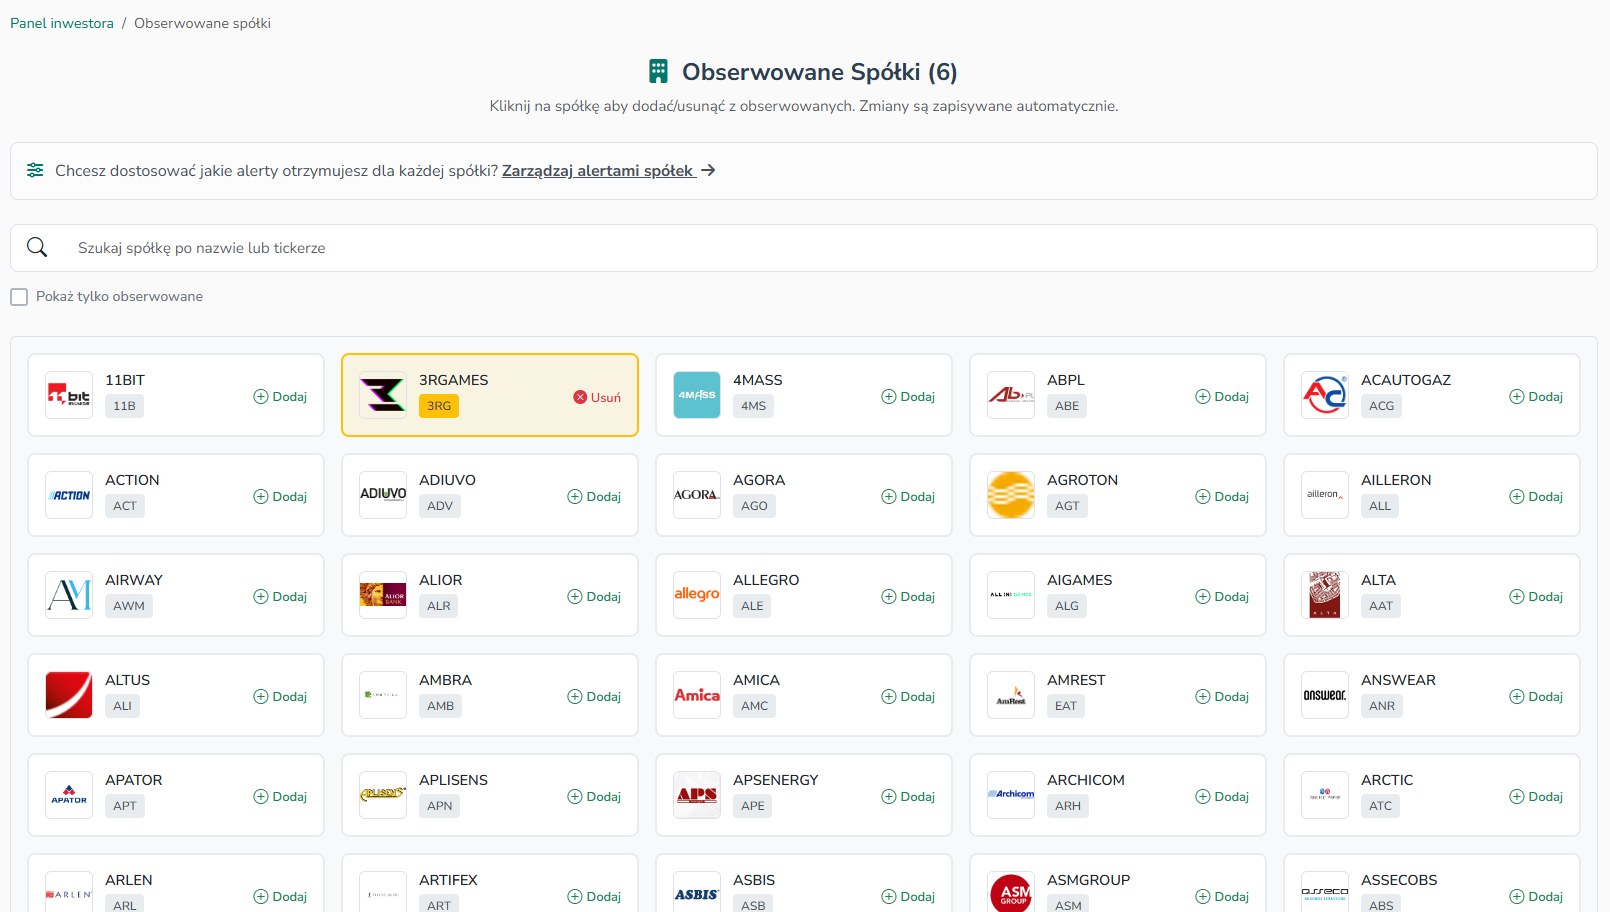This screenshot has height=912, width=1610.
Task: Click the ARCTIC logo icon
Action: click(1325, 795)
